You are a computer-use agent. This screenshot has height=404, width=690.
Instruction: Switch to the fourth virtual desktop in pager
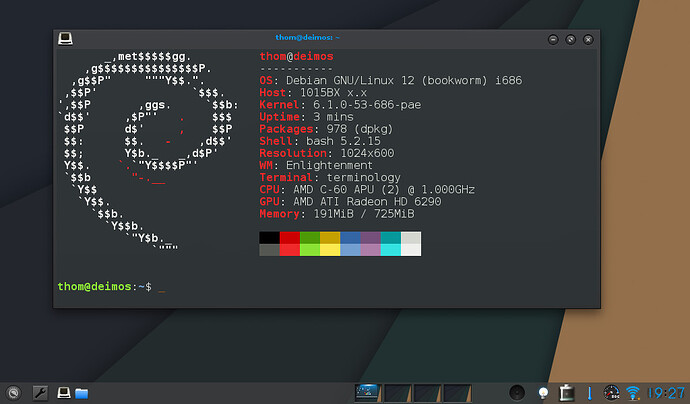click(457, 393)
